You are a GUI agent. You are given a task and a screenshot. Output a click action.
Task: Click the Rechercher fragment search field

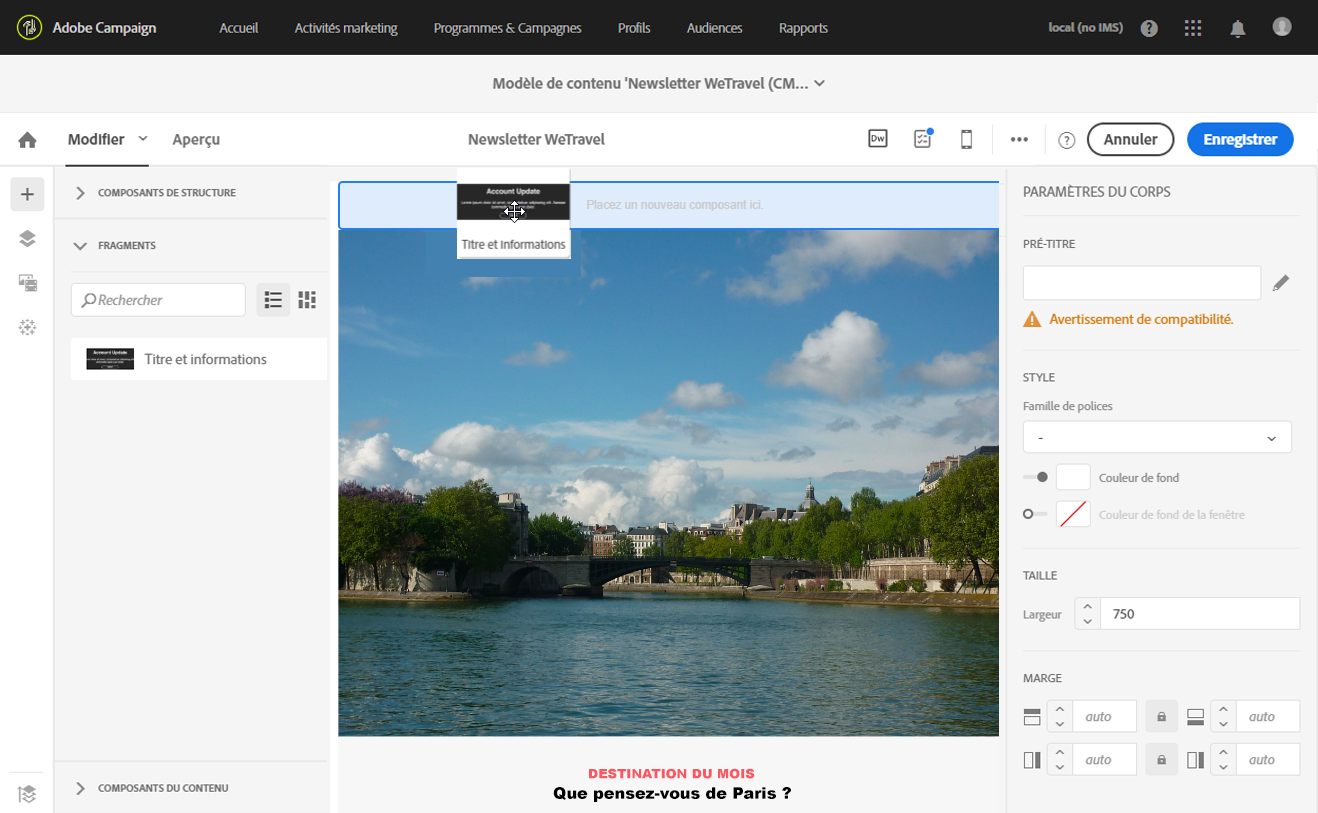click(158, 300)
